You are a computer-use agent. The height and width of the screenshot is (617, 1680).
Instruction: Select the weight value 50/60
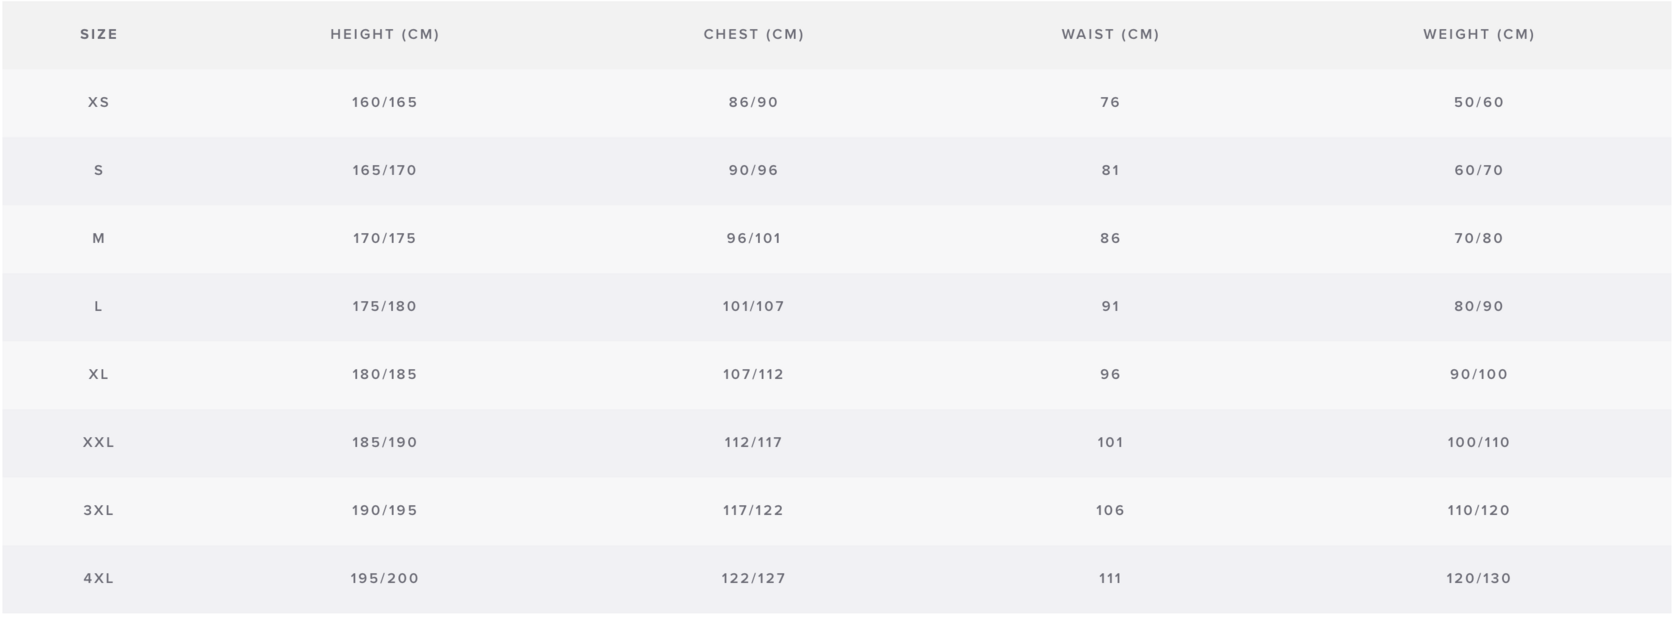[1479, 102]
